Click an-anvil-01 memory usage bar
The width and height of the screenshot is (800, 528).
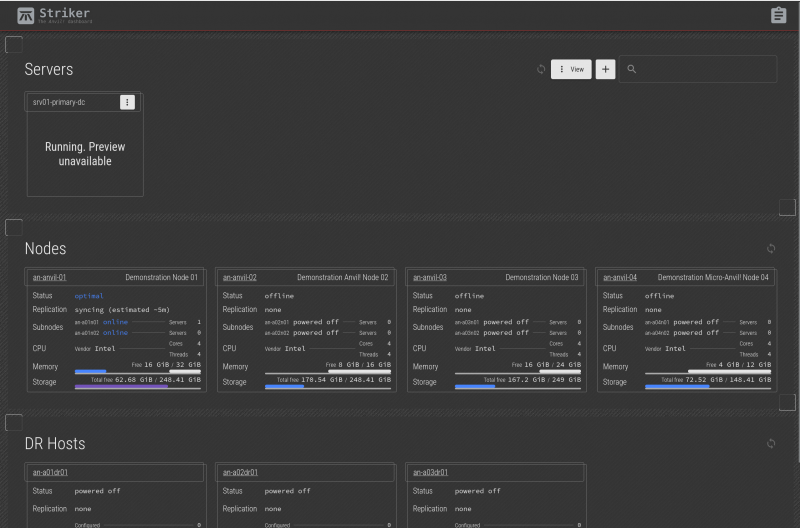[138, 372]
